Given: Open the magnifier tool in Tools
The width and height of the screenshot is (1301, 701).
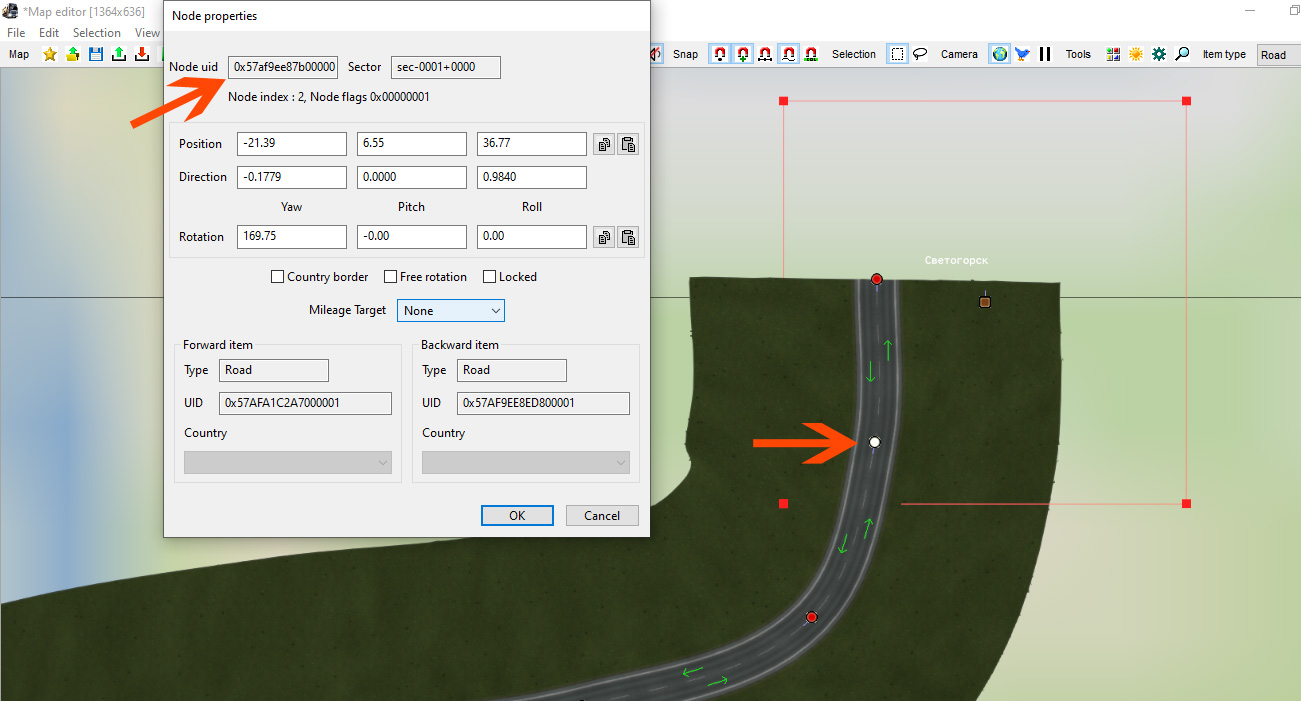Looking at the screenshot, I should click(x=1182, y=54).
